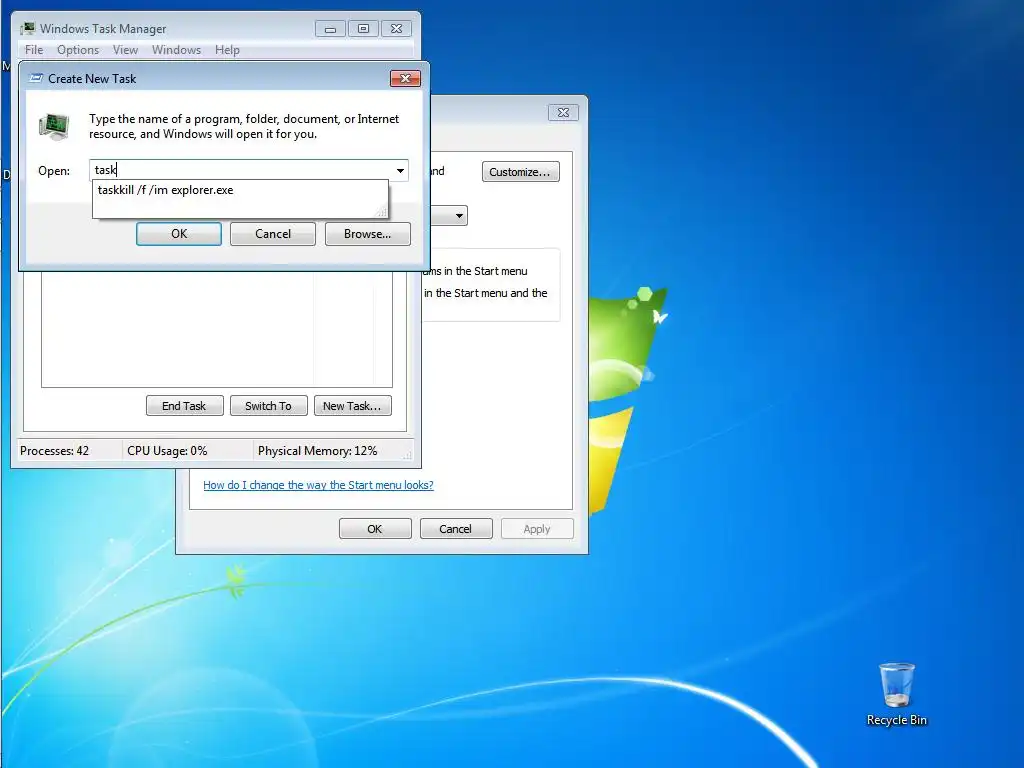Confirm Create New Task with OK
Image resolution: width=1024 pixels, height=768 pixels.
coord(179,234)
